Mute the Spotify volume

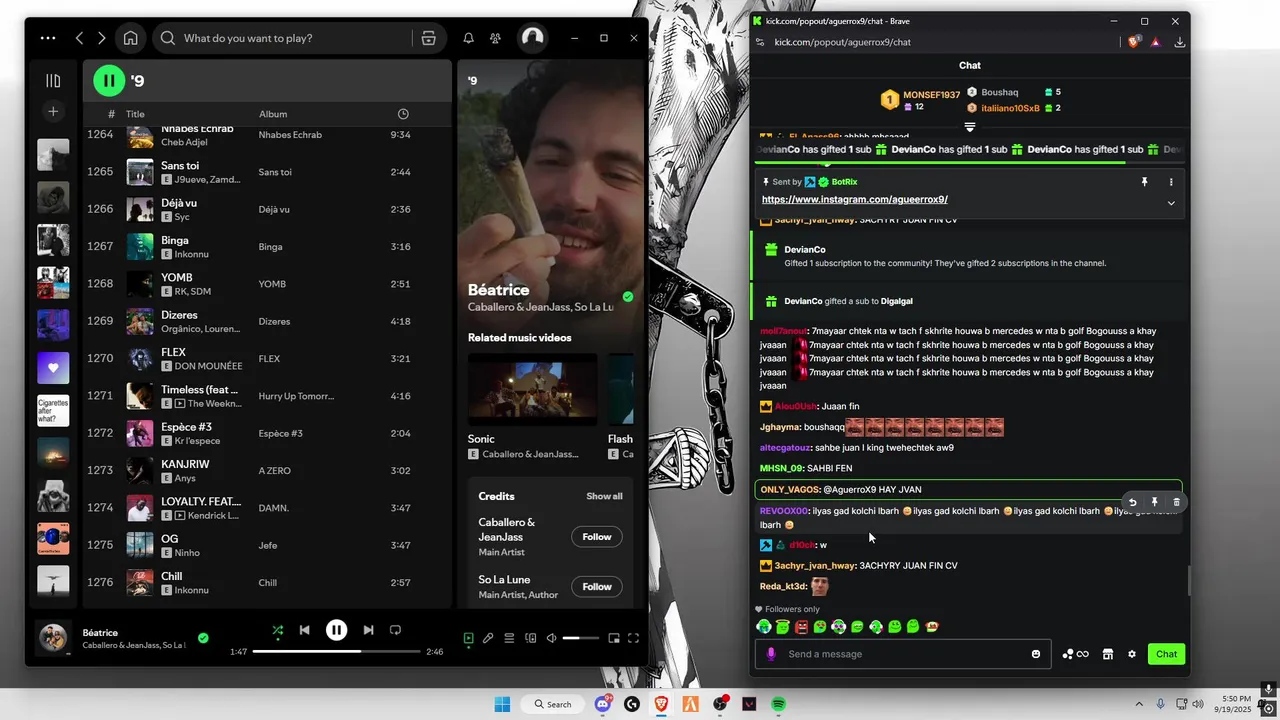(551, 638)
